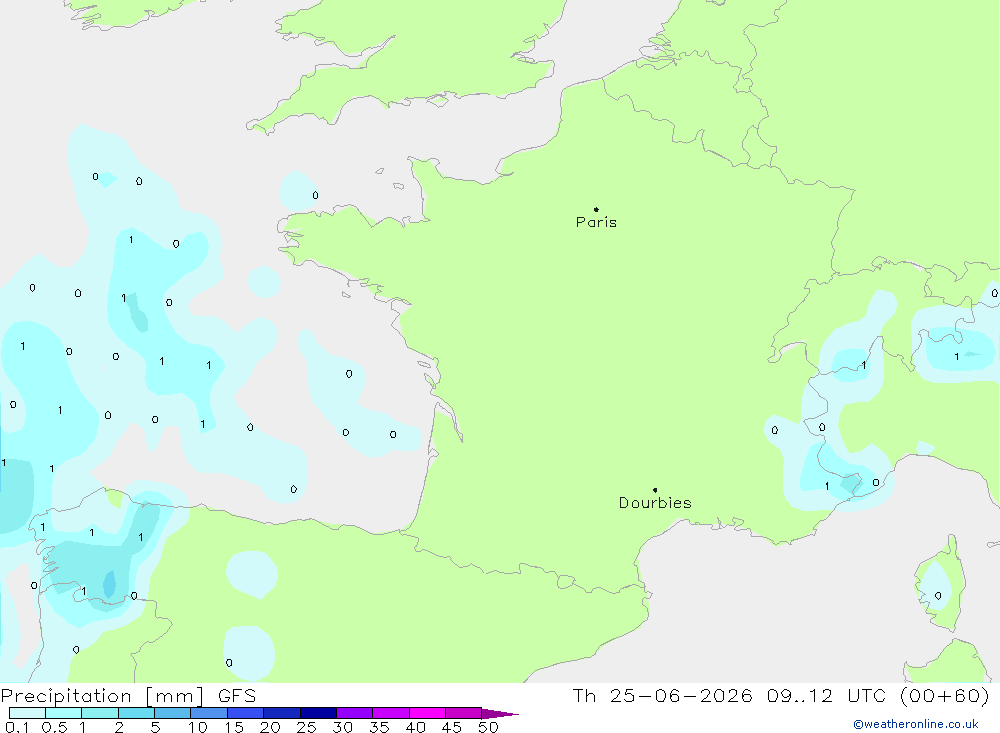The image size is (1000, 733).
Task: Click the Dourbies city label
Action: click(655, 503)
